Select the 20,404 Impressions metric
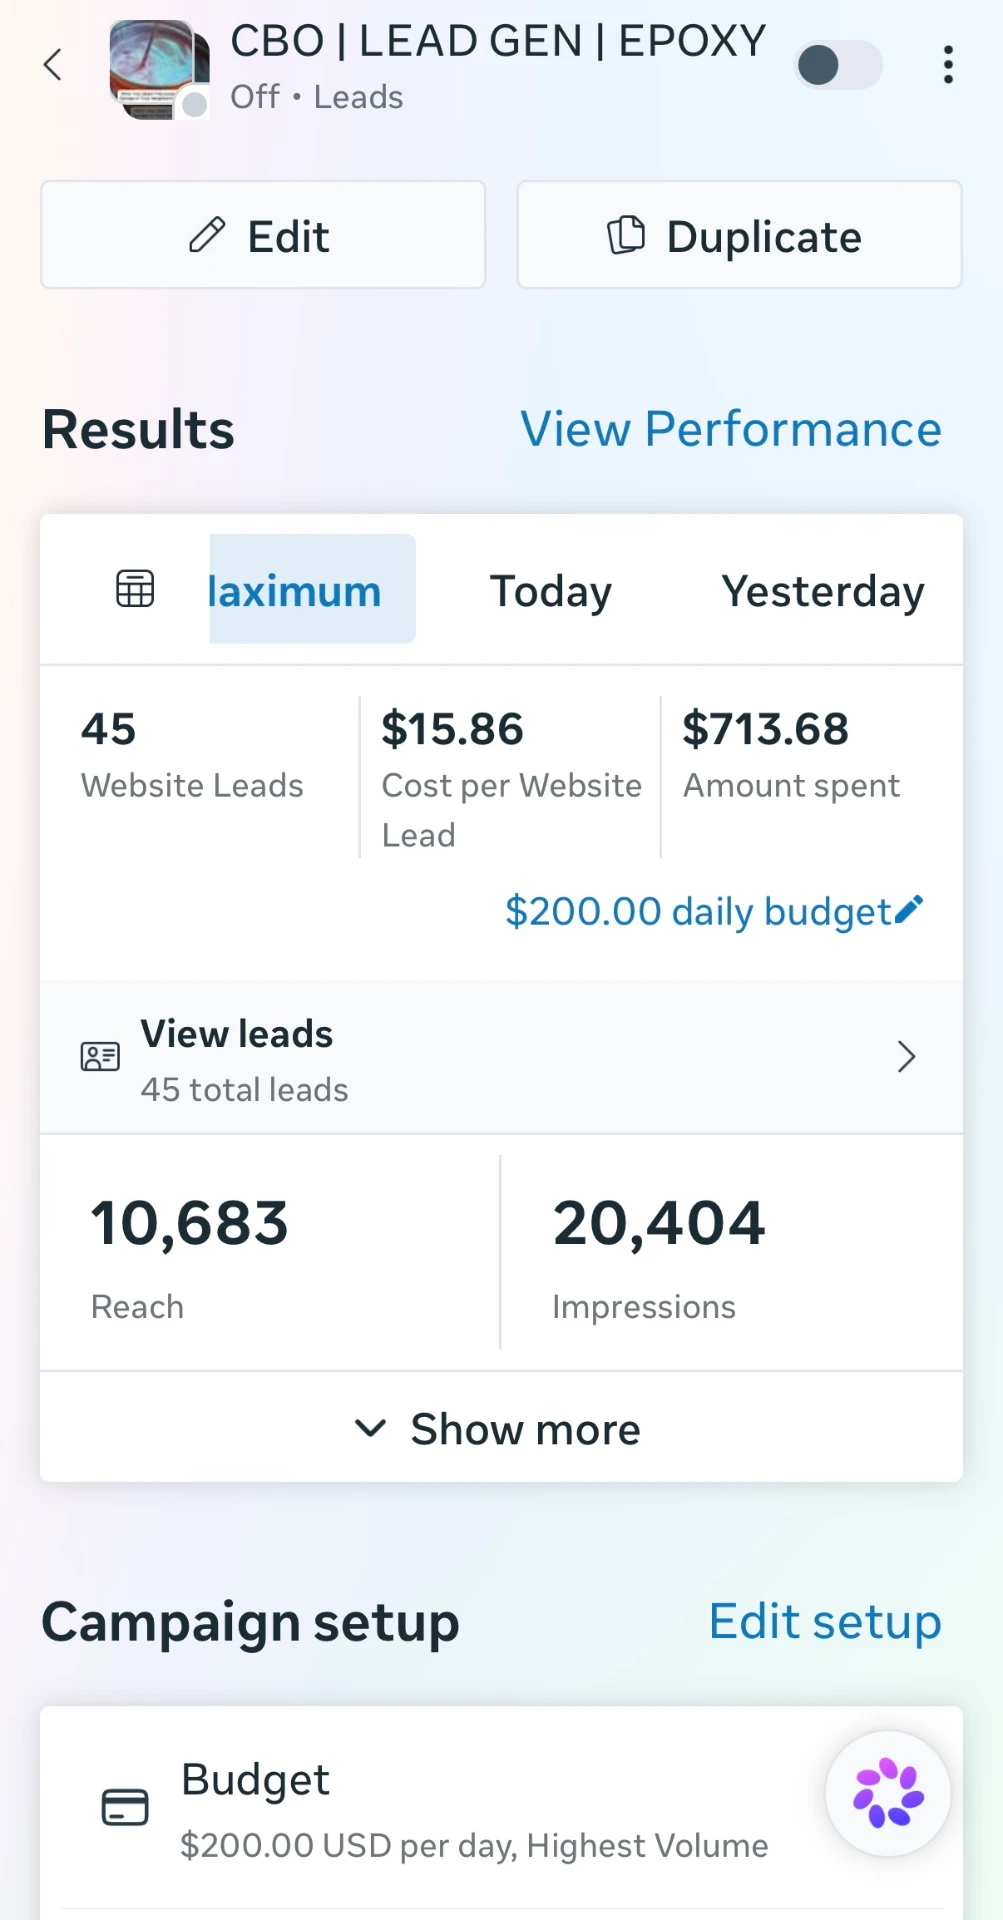This screenshot has width=1003, height=1920. [659, 1258]
